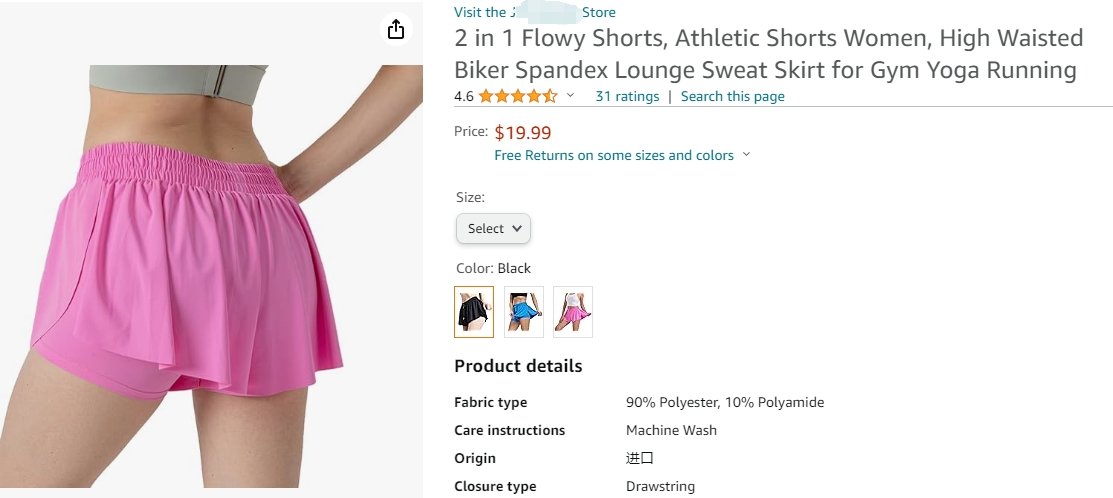The width and height of the screenshot is (1113, 498).
Task: Open the 31 ratings link
Action: pos(627,96)
